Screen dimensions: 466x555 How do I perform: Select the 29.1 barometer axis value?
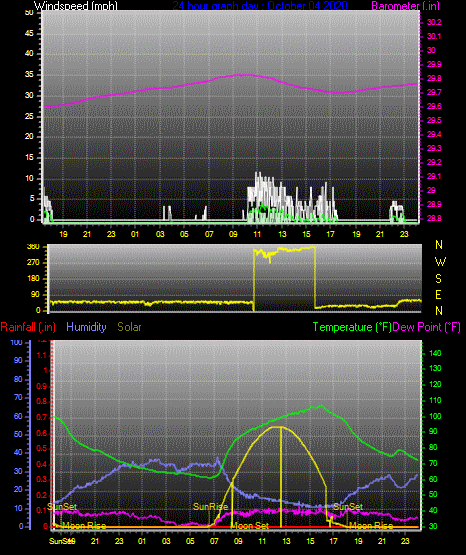pyautogui.click(x=434, y=176)
